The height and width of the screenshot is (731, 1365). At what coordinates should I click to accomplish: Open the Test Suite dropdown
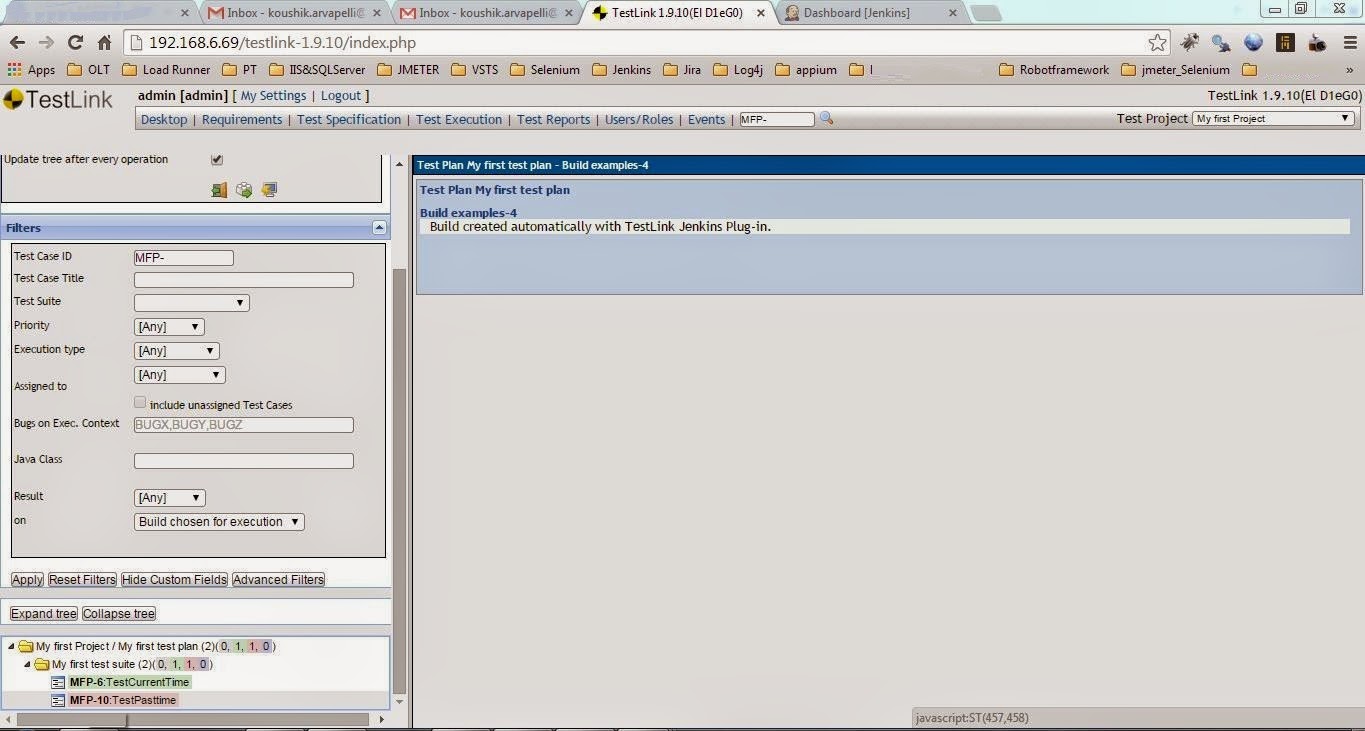[x=191, y=302]
